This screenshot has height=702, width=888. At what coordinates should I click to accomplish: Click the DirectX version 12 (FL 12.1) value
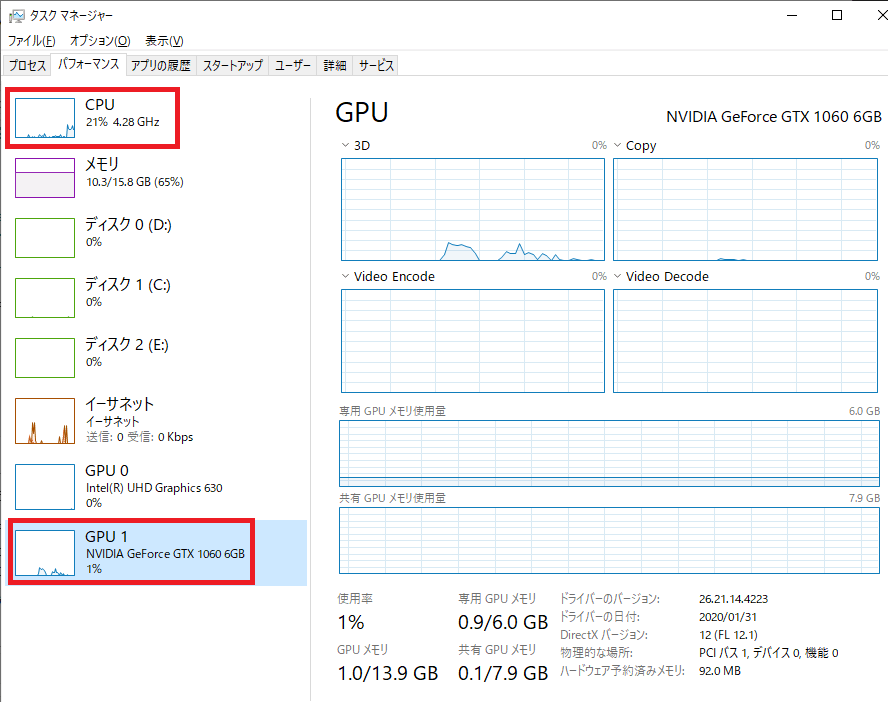point(728,635)
